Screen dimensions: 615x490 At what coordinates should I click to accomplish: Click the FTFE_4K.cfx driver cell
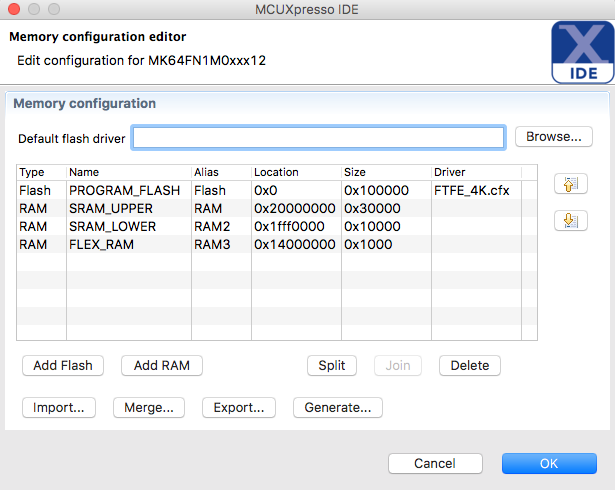(x=474, y=190)
